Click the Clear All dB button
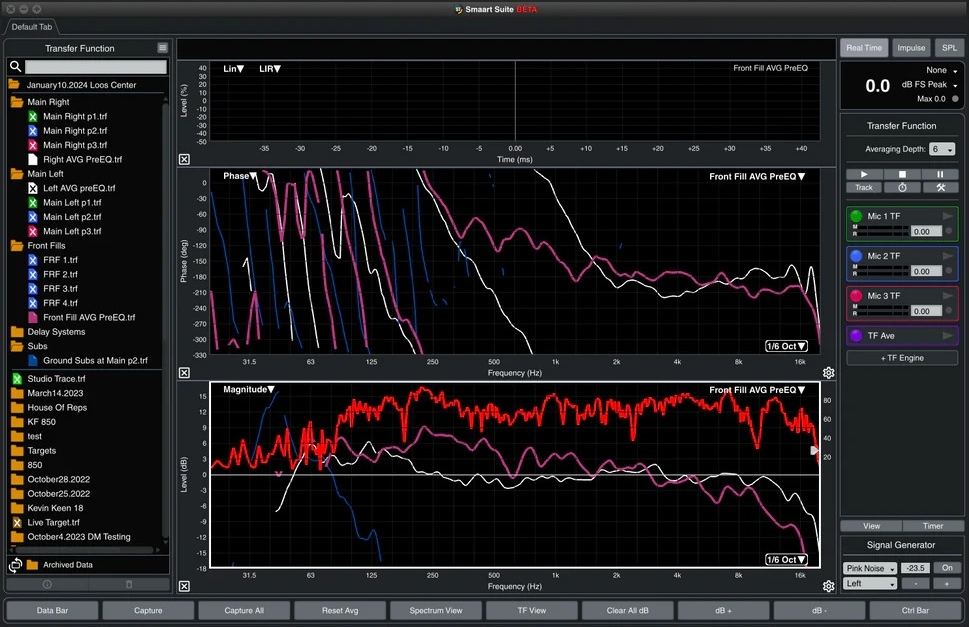Screen dimensions: 969x627 tap(627, 610)
